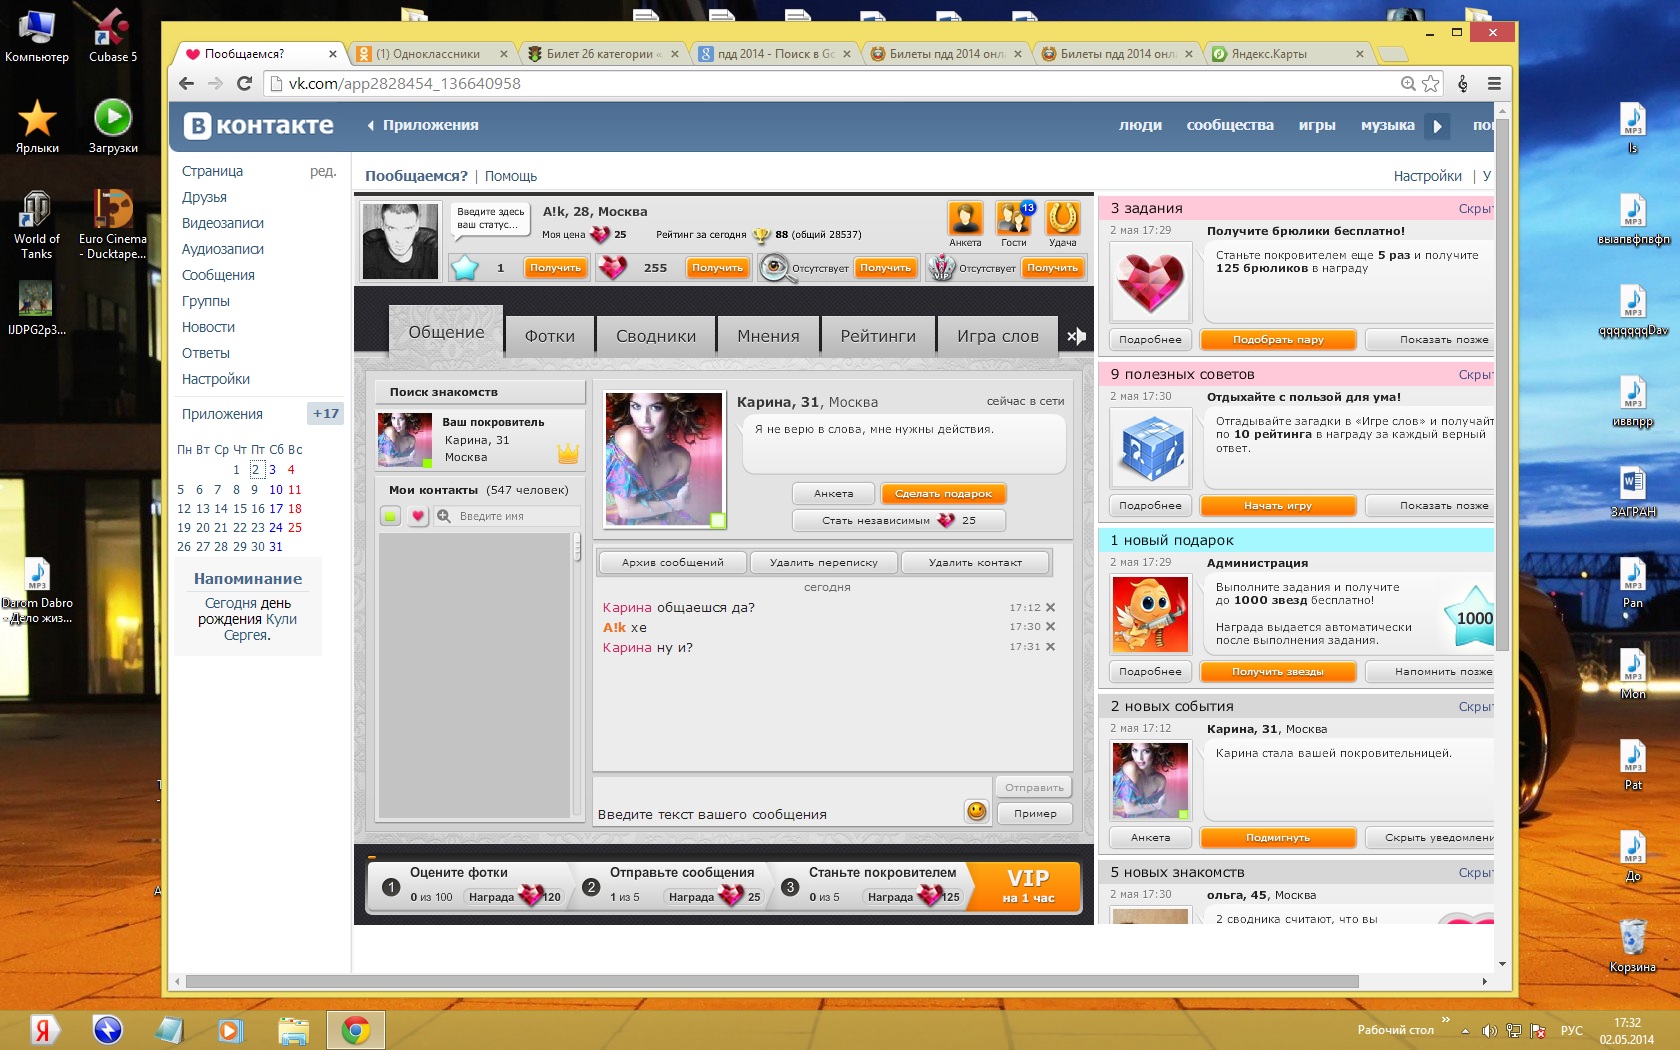The width and height of the screenshot is (1680, 1050).
Task: Click the VK music play button in header
Action: pos(1437,126)
